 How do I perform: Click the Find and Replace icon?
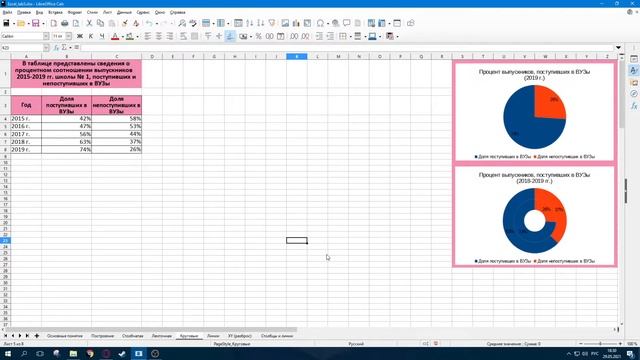[182, 23]
